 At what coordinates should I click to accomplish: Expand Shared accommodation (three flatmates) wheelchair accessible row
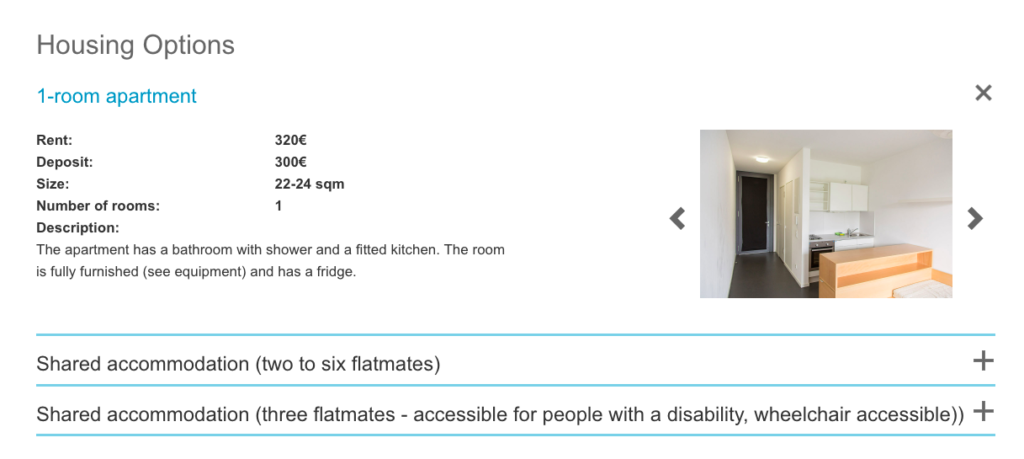tap(499, 414)
